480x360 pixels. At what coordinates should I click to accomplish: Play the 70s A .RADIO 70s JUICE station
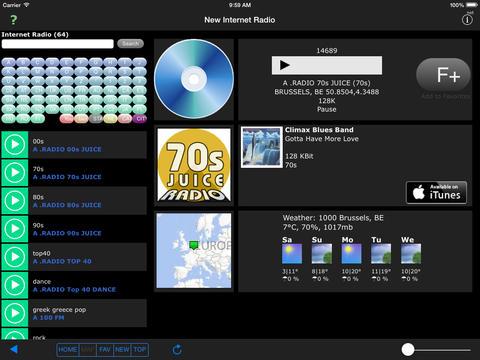click(x=15, y=173)
